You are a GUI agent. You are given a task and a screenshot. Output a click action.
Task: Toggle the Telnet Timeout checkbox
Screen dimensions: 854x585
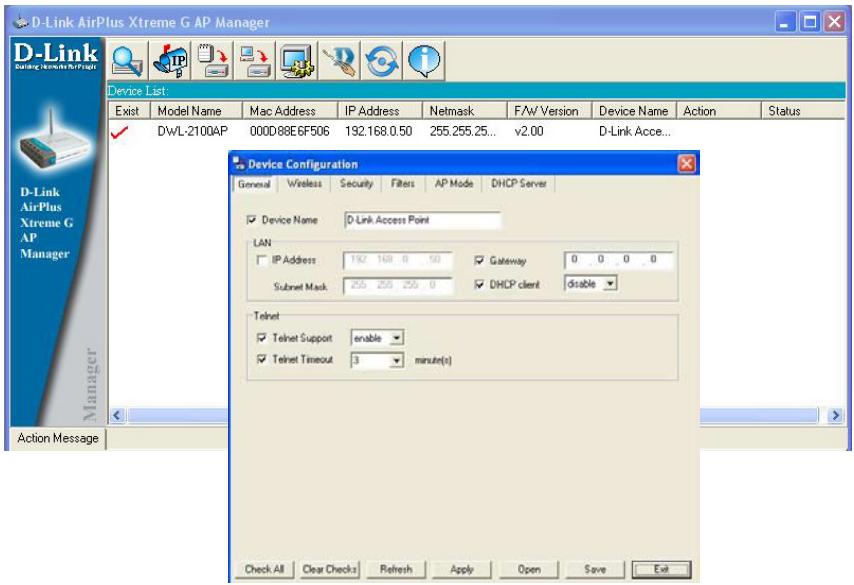pyautogui.click(x=261, y=359)
